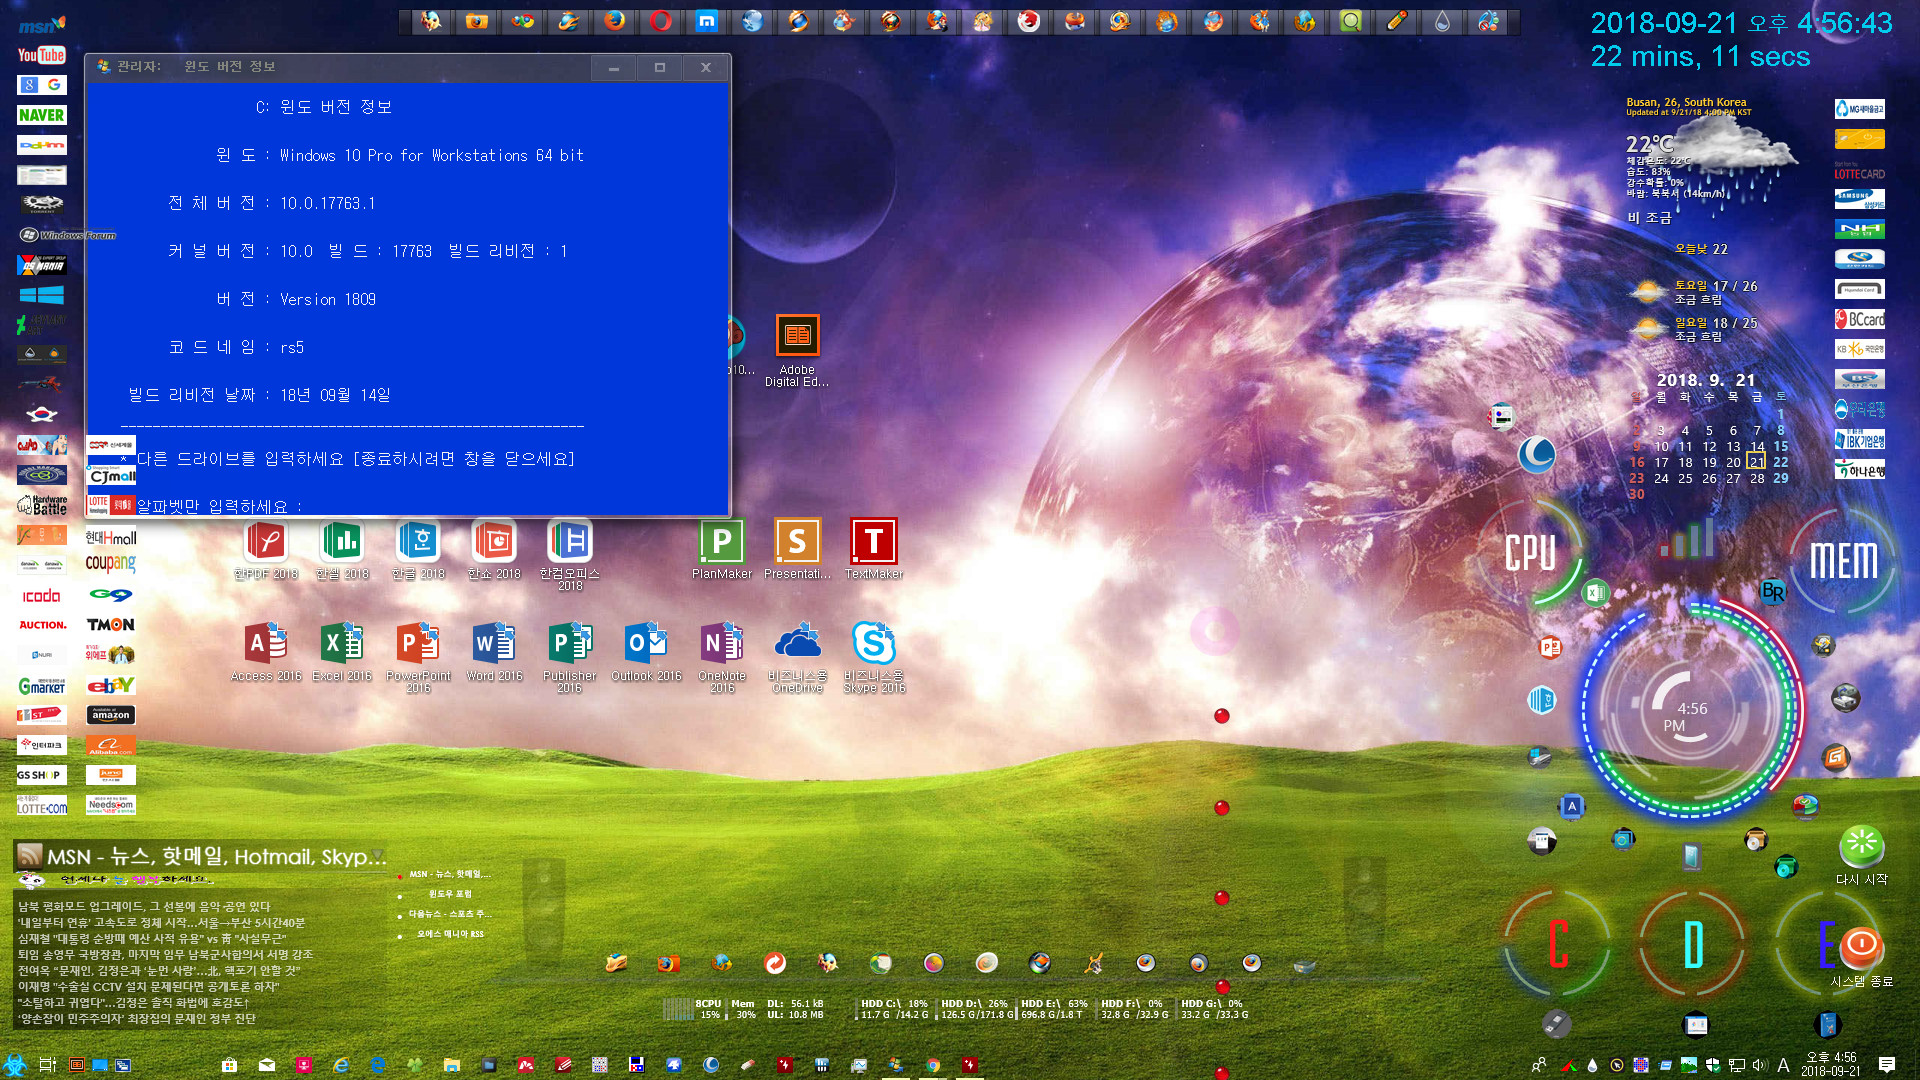Click Maxthon icon in top dock
Viewport: 1920px width, 1080px height.
coord(707,21)
